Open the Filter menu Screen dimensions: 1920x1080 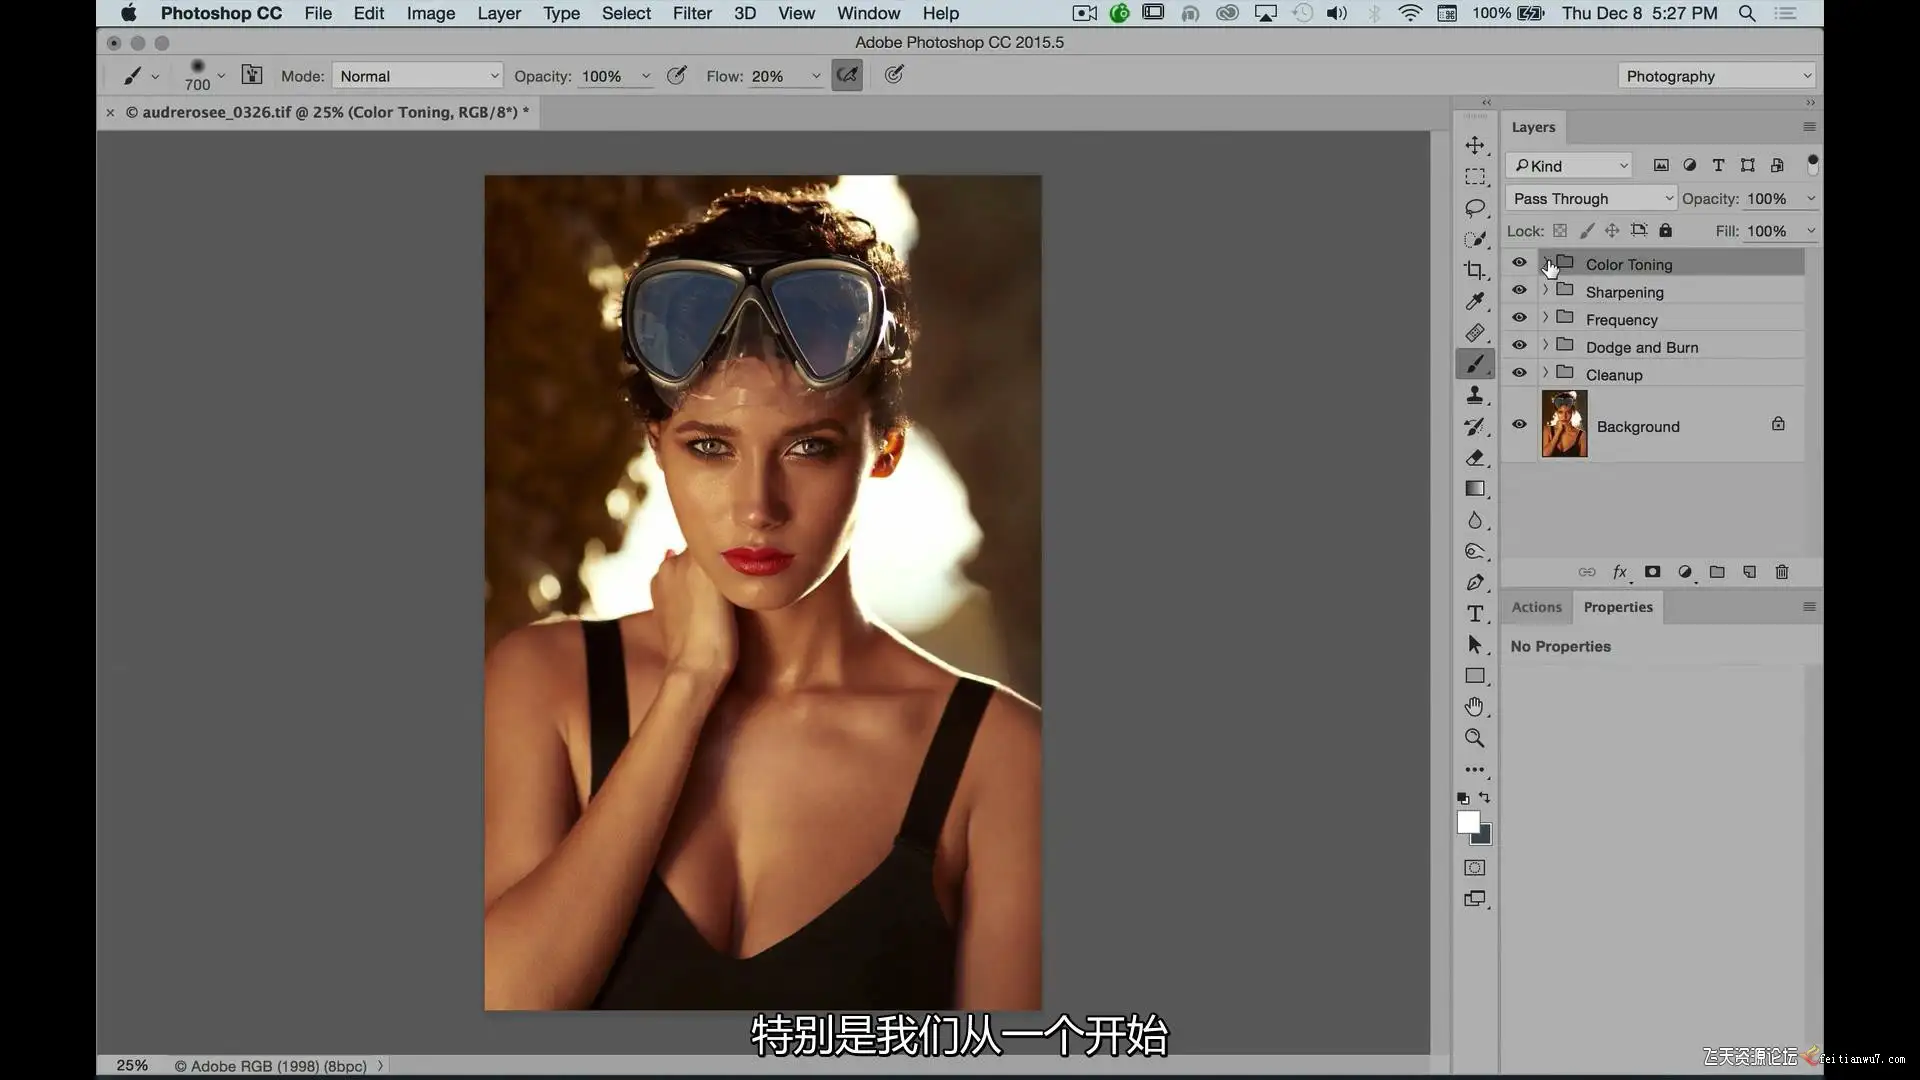[x=691, y=13]
